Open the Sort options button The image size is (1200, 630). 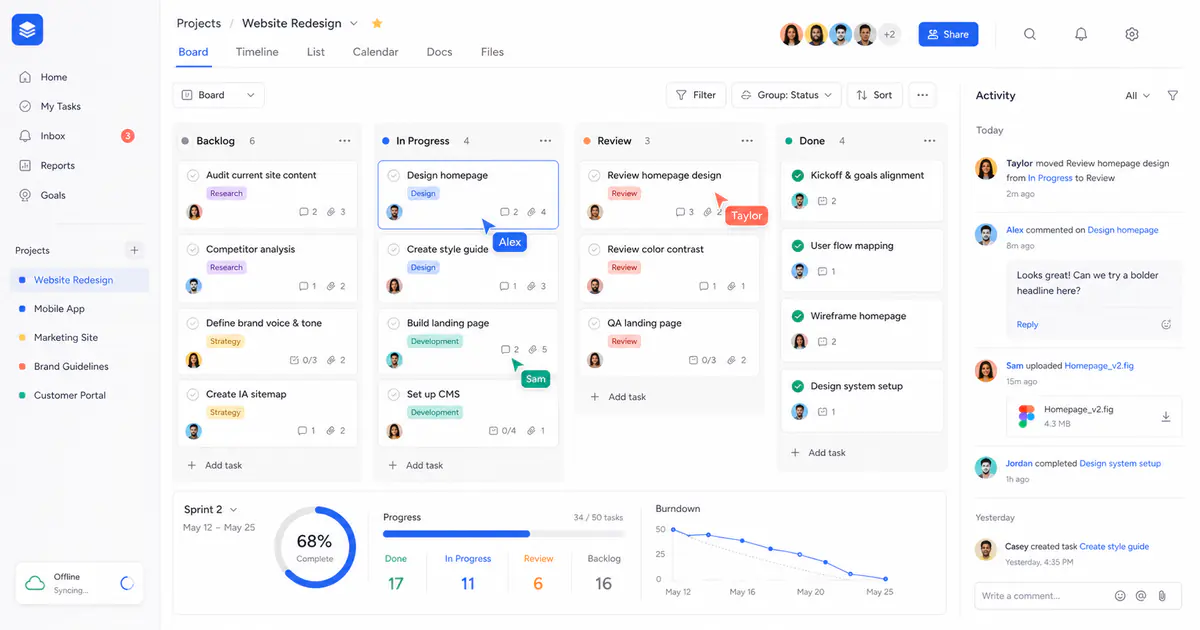[x=875, y=95]
